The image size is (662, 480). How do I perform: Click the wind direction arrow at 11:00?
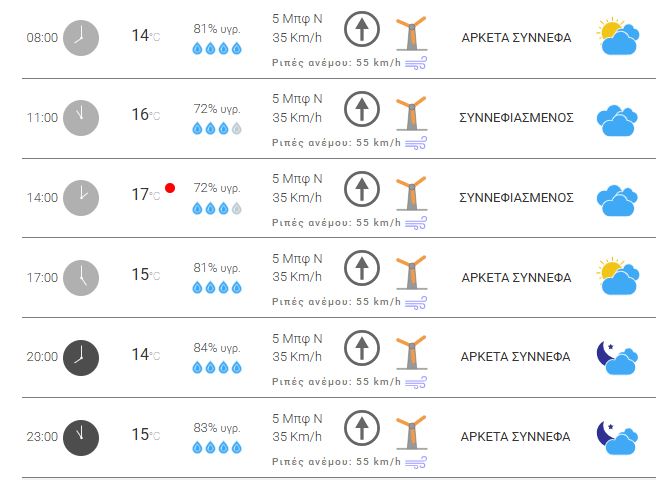tap(361, 108)
